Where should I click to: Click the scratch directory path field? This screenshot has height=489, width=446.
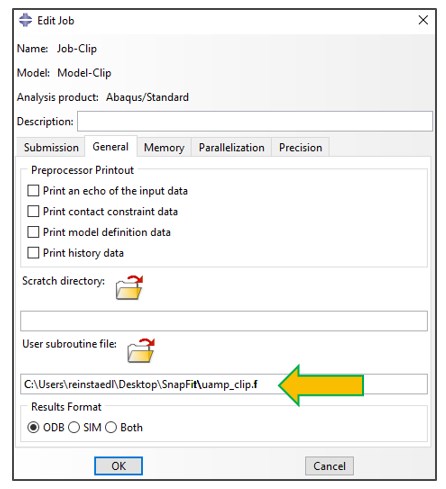click(224, 321)
